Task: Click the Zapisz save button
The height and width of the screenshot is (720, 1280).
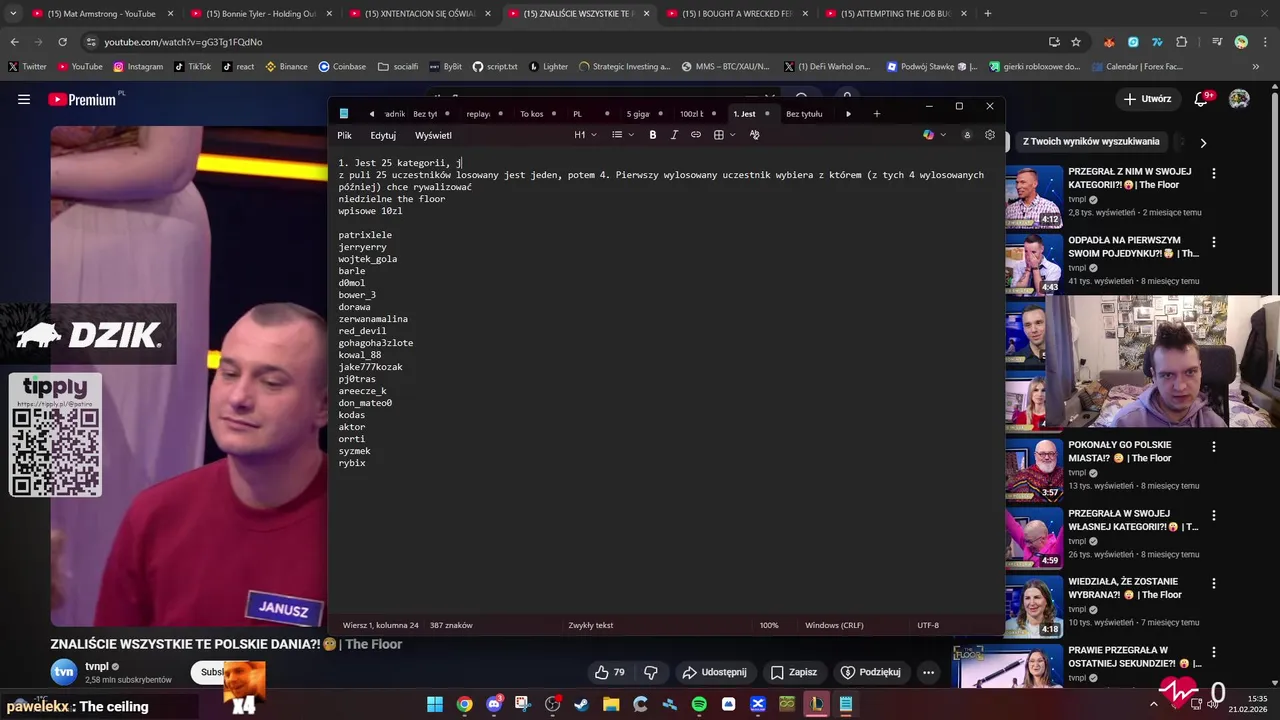Action: coord(794,672)
